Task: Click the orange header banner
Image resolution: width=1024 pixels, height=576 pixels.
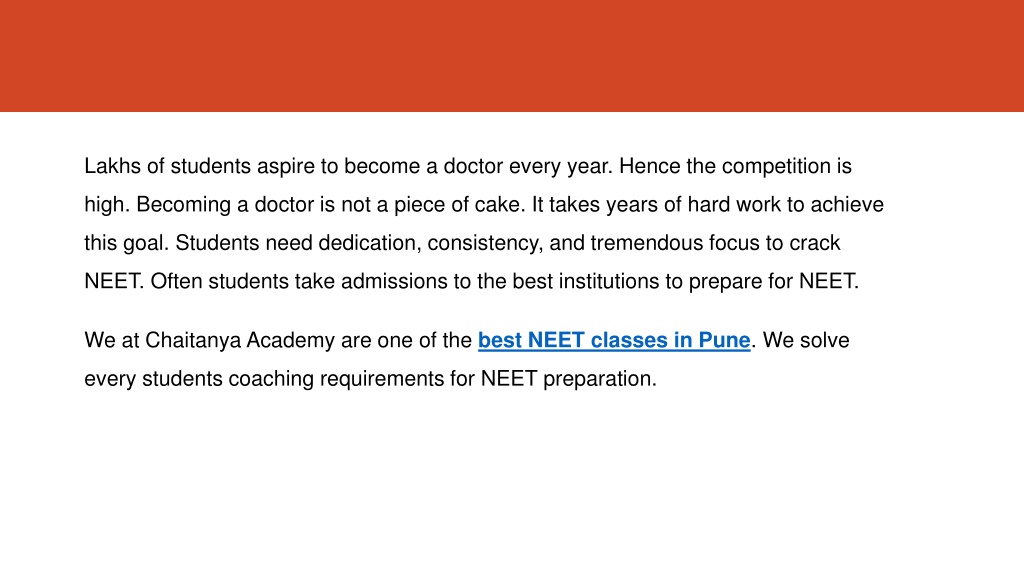Action: click(x=512, y=56)
